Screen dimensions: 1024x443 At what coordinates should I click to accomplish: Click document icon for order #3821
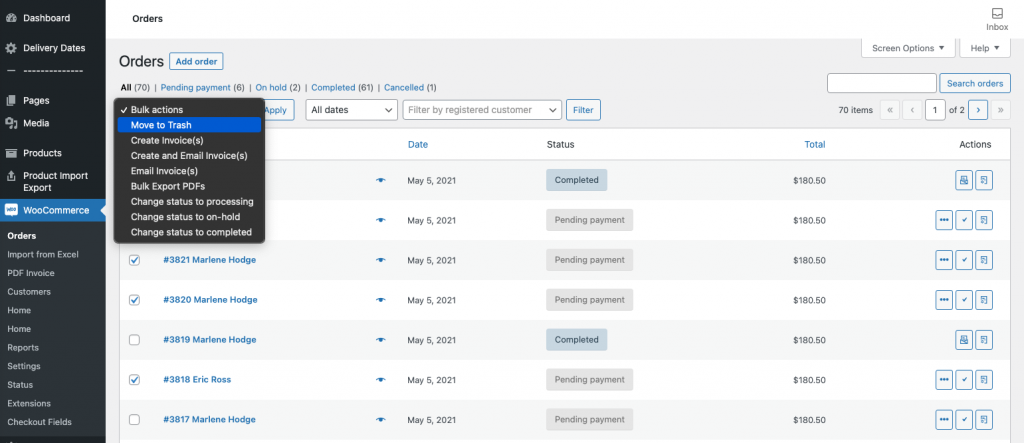point(984,260)
